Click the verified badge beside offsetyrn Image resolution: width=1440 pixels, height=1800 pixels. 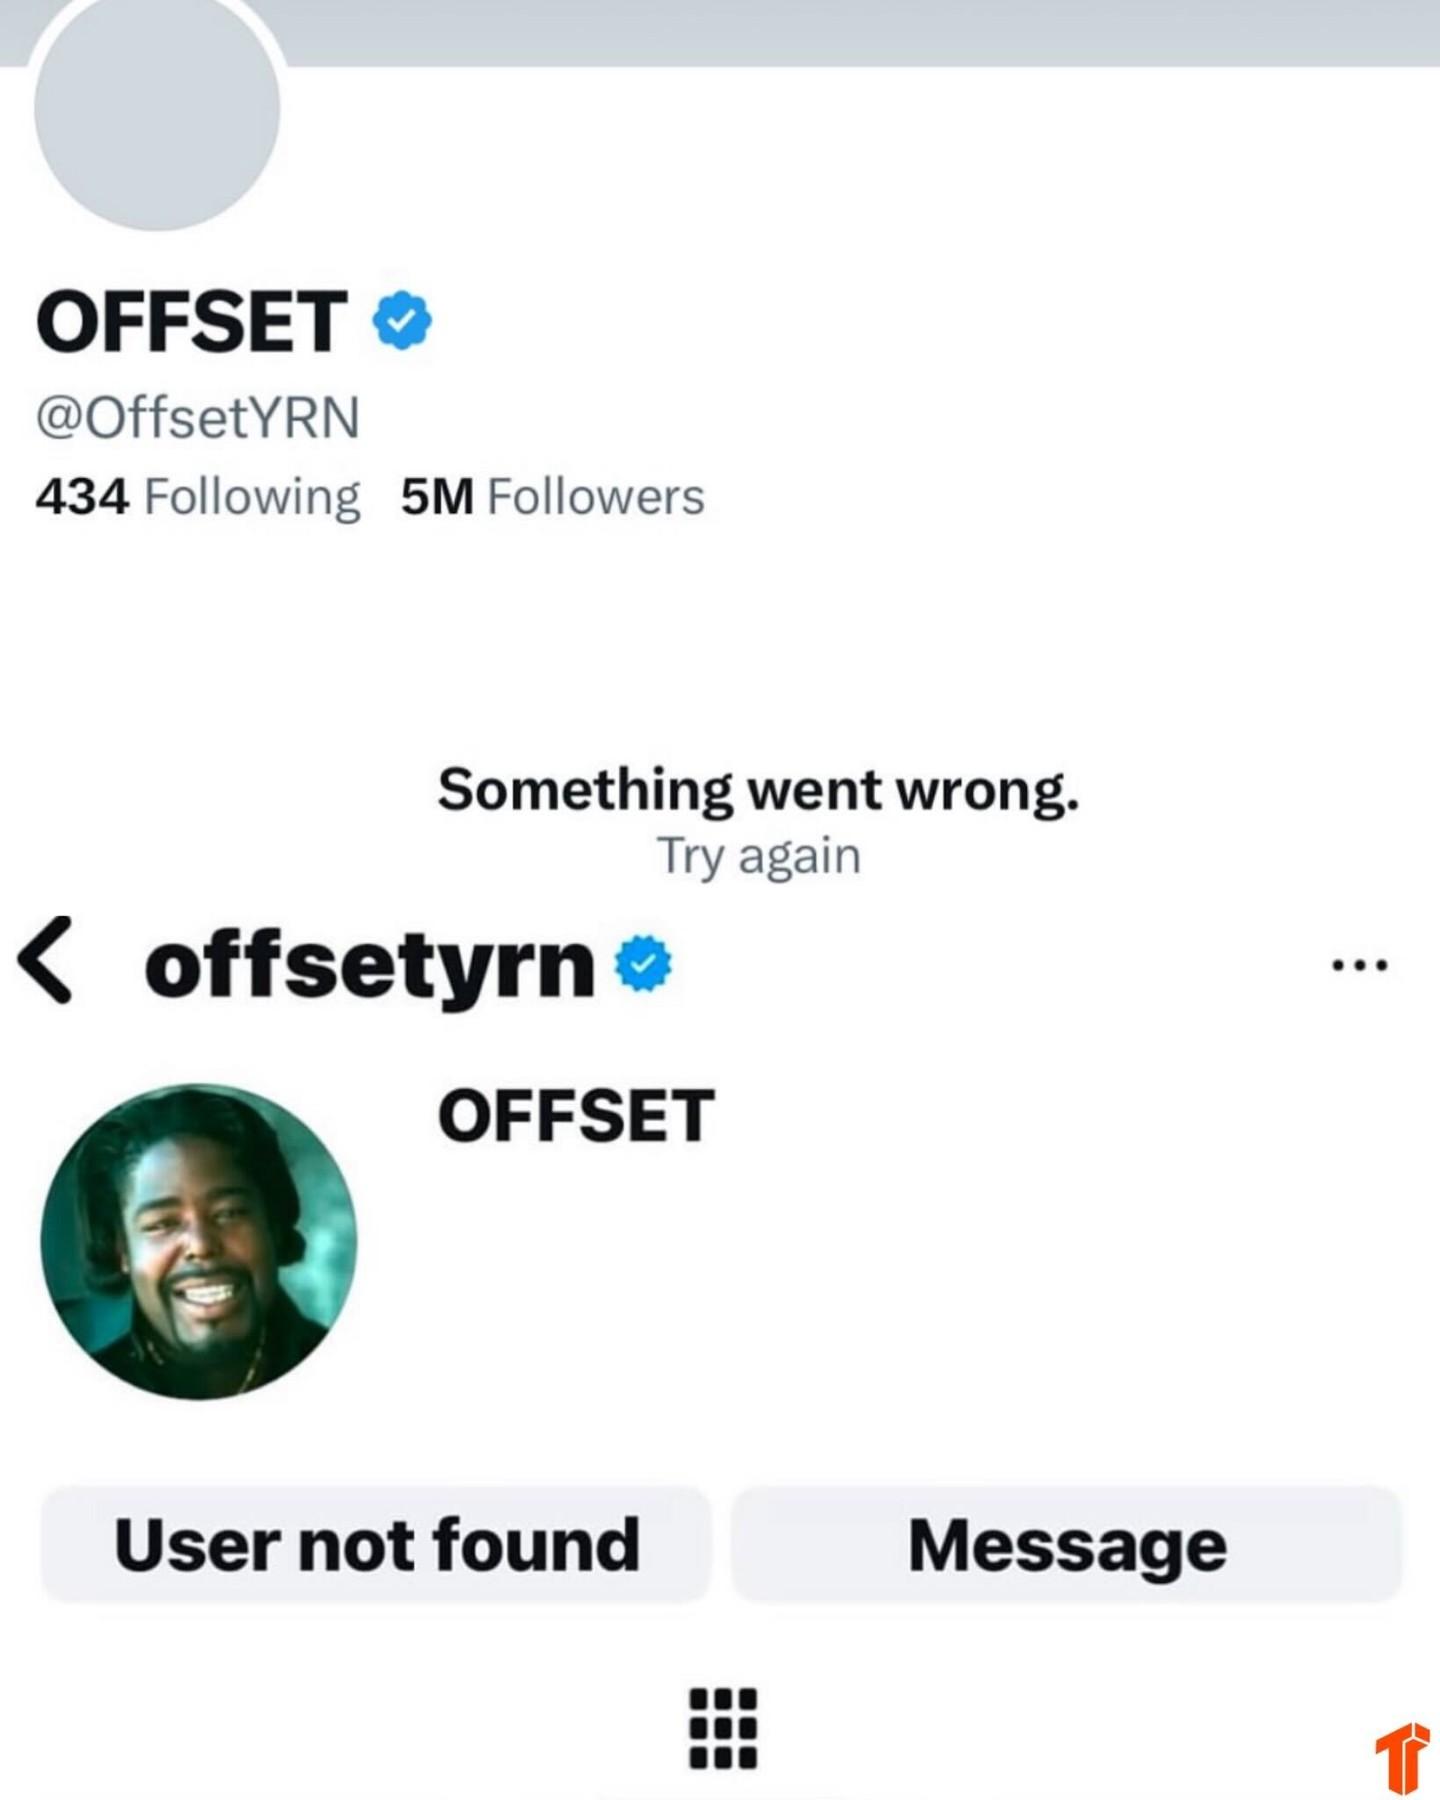643,964
